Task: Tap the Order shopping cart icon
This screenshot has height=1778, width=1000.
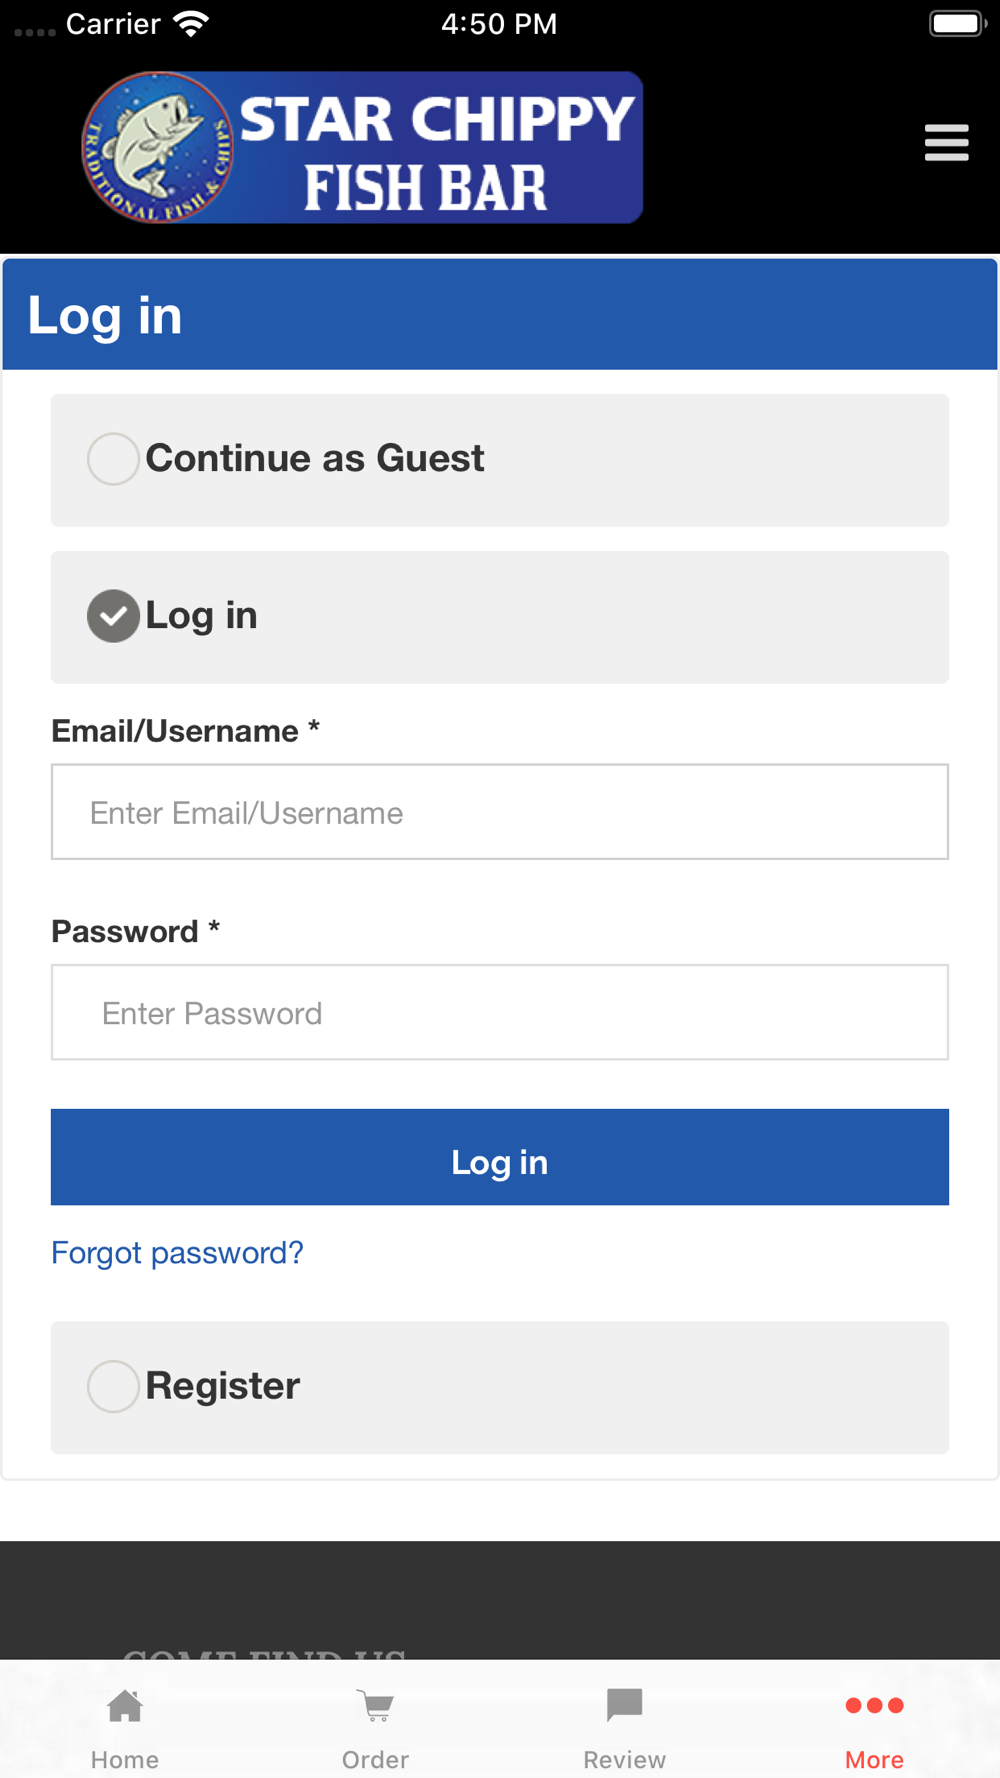Action: (x=376, y=1705)
